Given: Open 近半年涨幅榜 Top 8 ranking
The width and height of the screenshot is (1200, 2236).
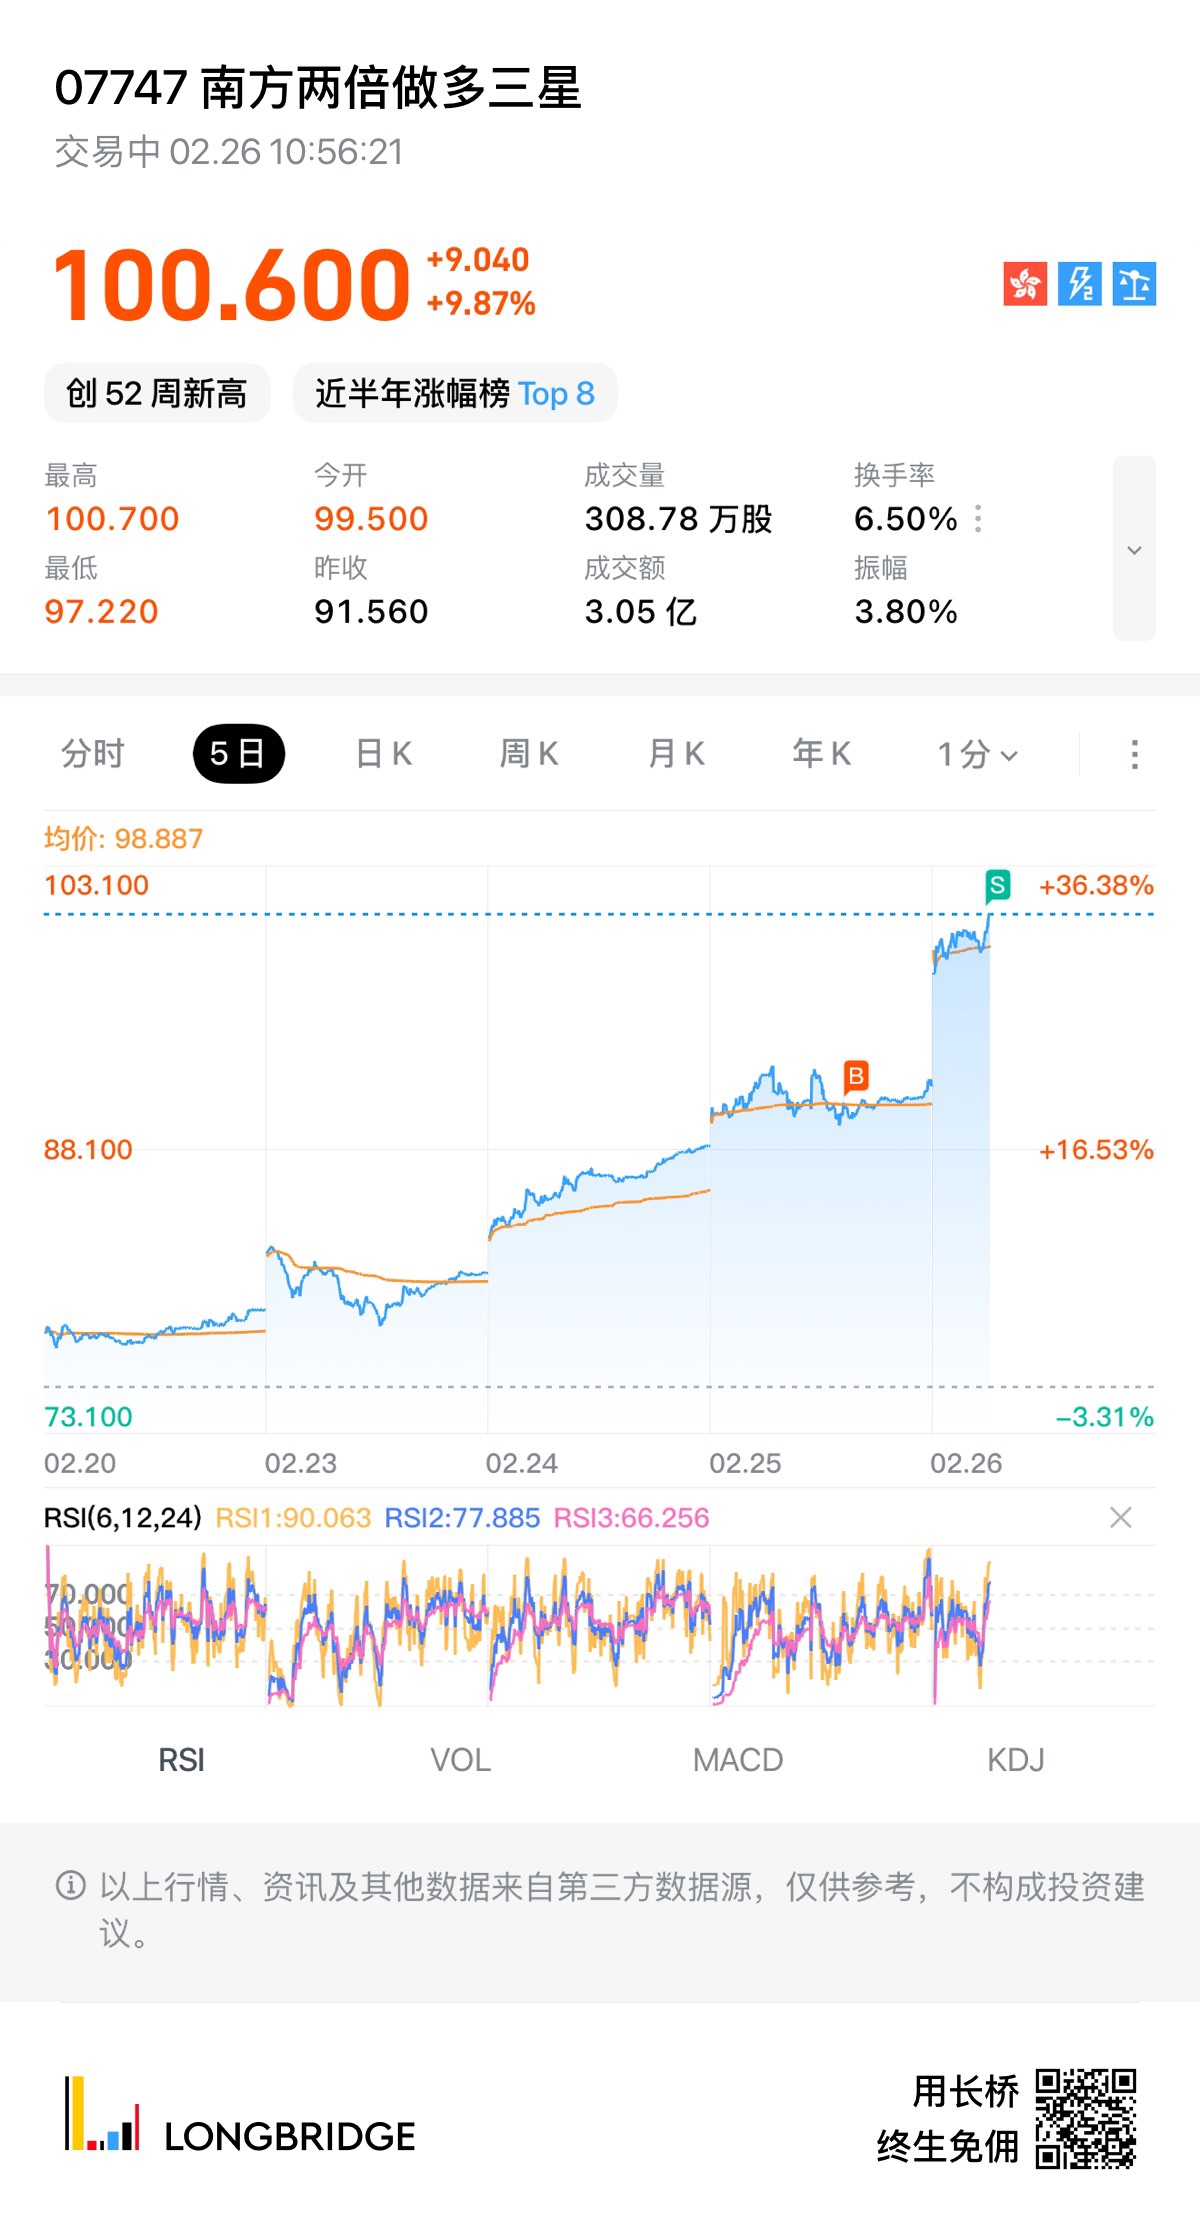Looking at the screenshot, I should (x=455, y=393).
